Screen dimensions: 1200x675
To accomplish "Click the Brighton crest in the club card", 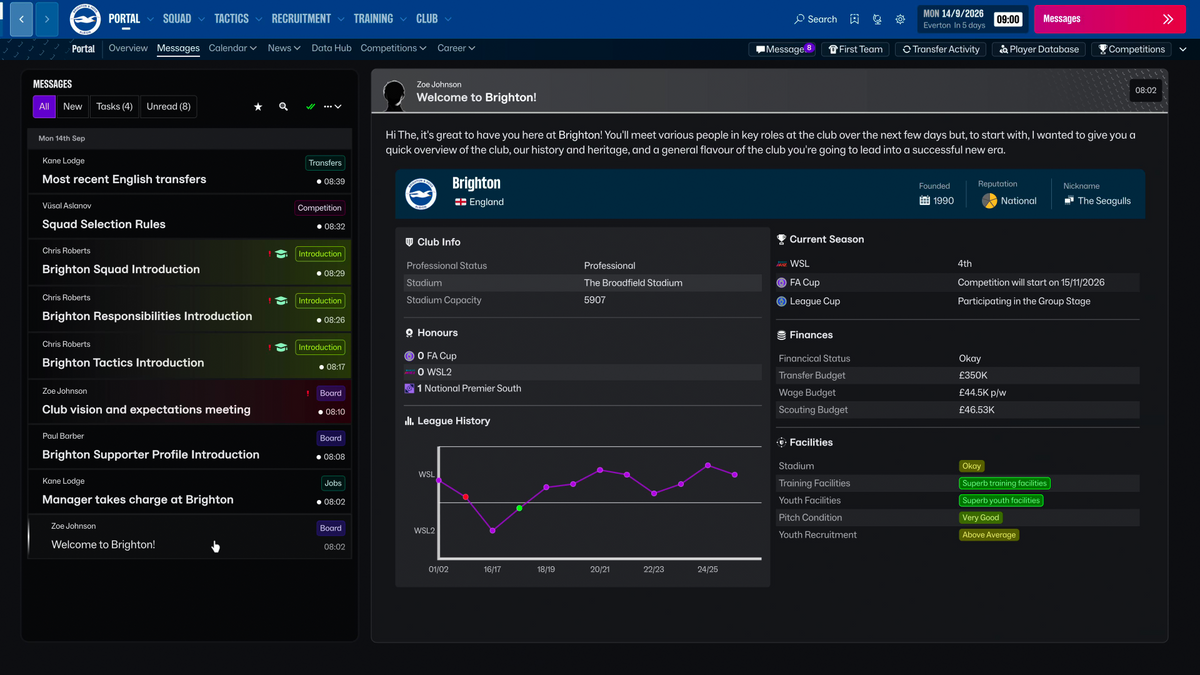I will 421,193.
